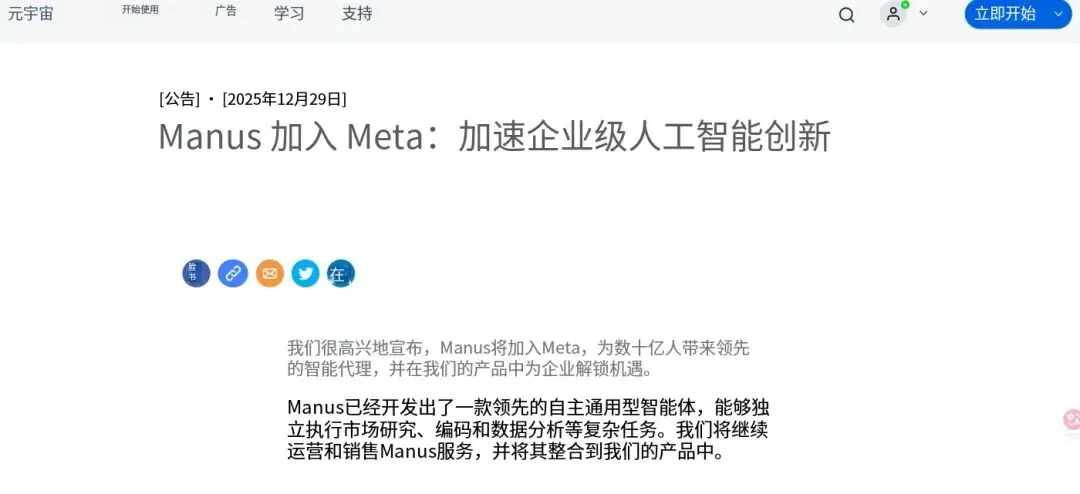Expand the arrow inside the 立即开始 button
The image size is (1080, 494).
[1058, 14]
